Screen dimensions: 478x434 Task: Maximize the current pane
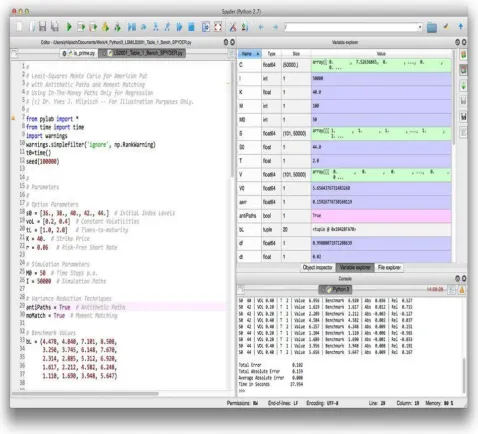coord(206,27)
